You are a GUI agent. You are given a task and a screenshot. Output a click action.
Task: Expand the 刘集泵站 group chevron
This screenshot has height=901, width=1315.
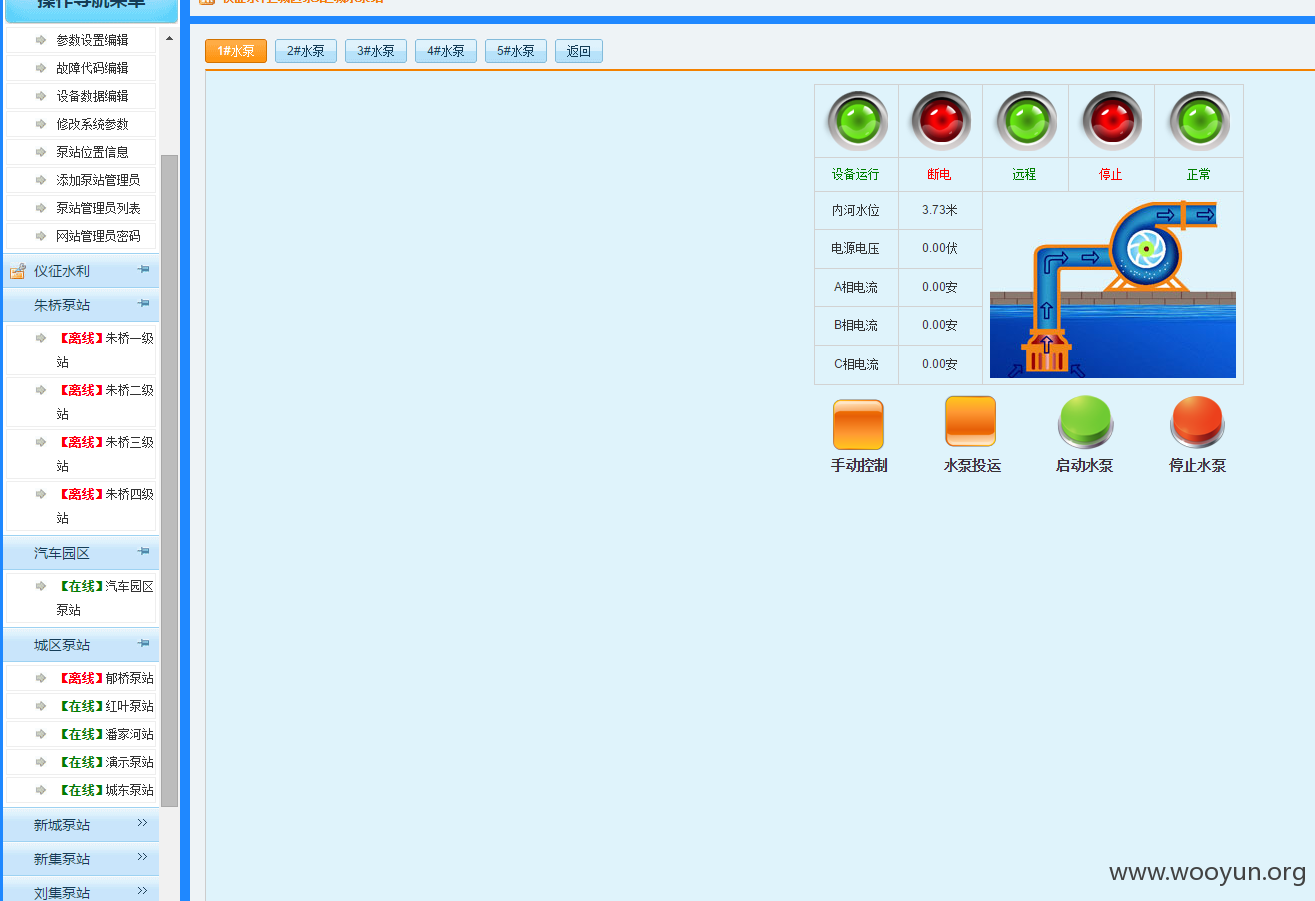pyautogui.click(x=142, y=891)
